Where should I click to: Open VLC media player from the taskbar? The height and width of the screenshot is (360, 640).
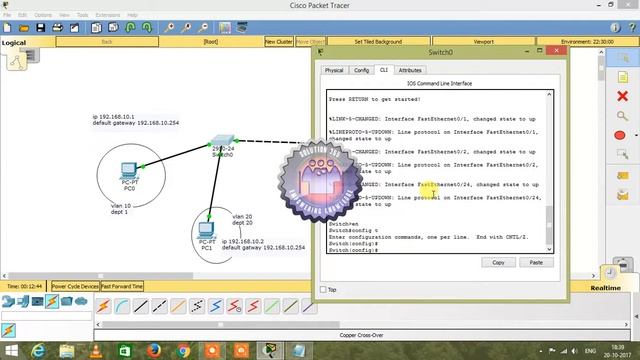click(96, 351)
